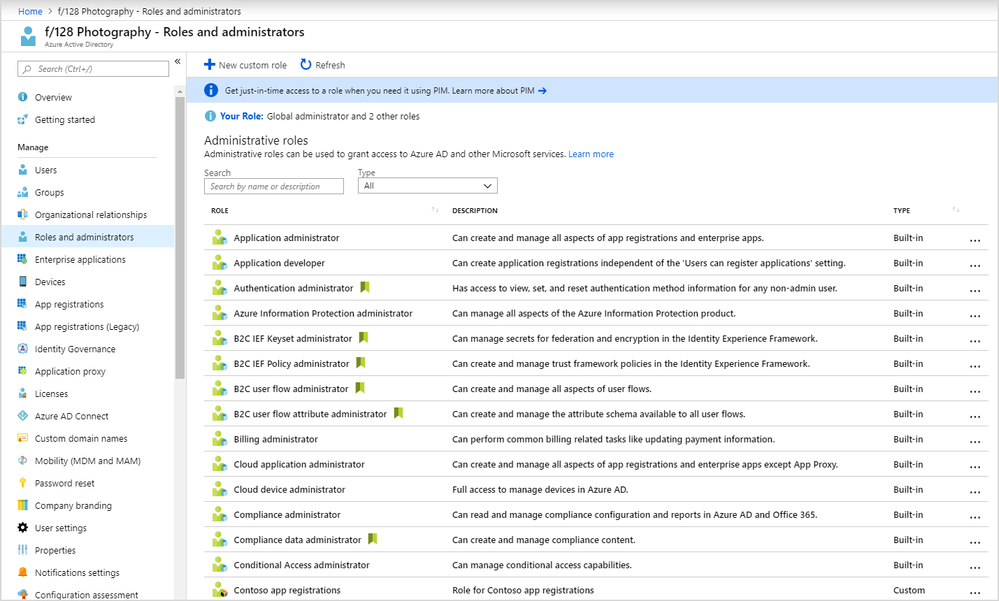
Task: Open more options for Cloud device administrator
Action: point(975,491)
